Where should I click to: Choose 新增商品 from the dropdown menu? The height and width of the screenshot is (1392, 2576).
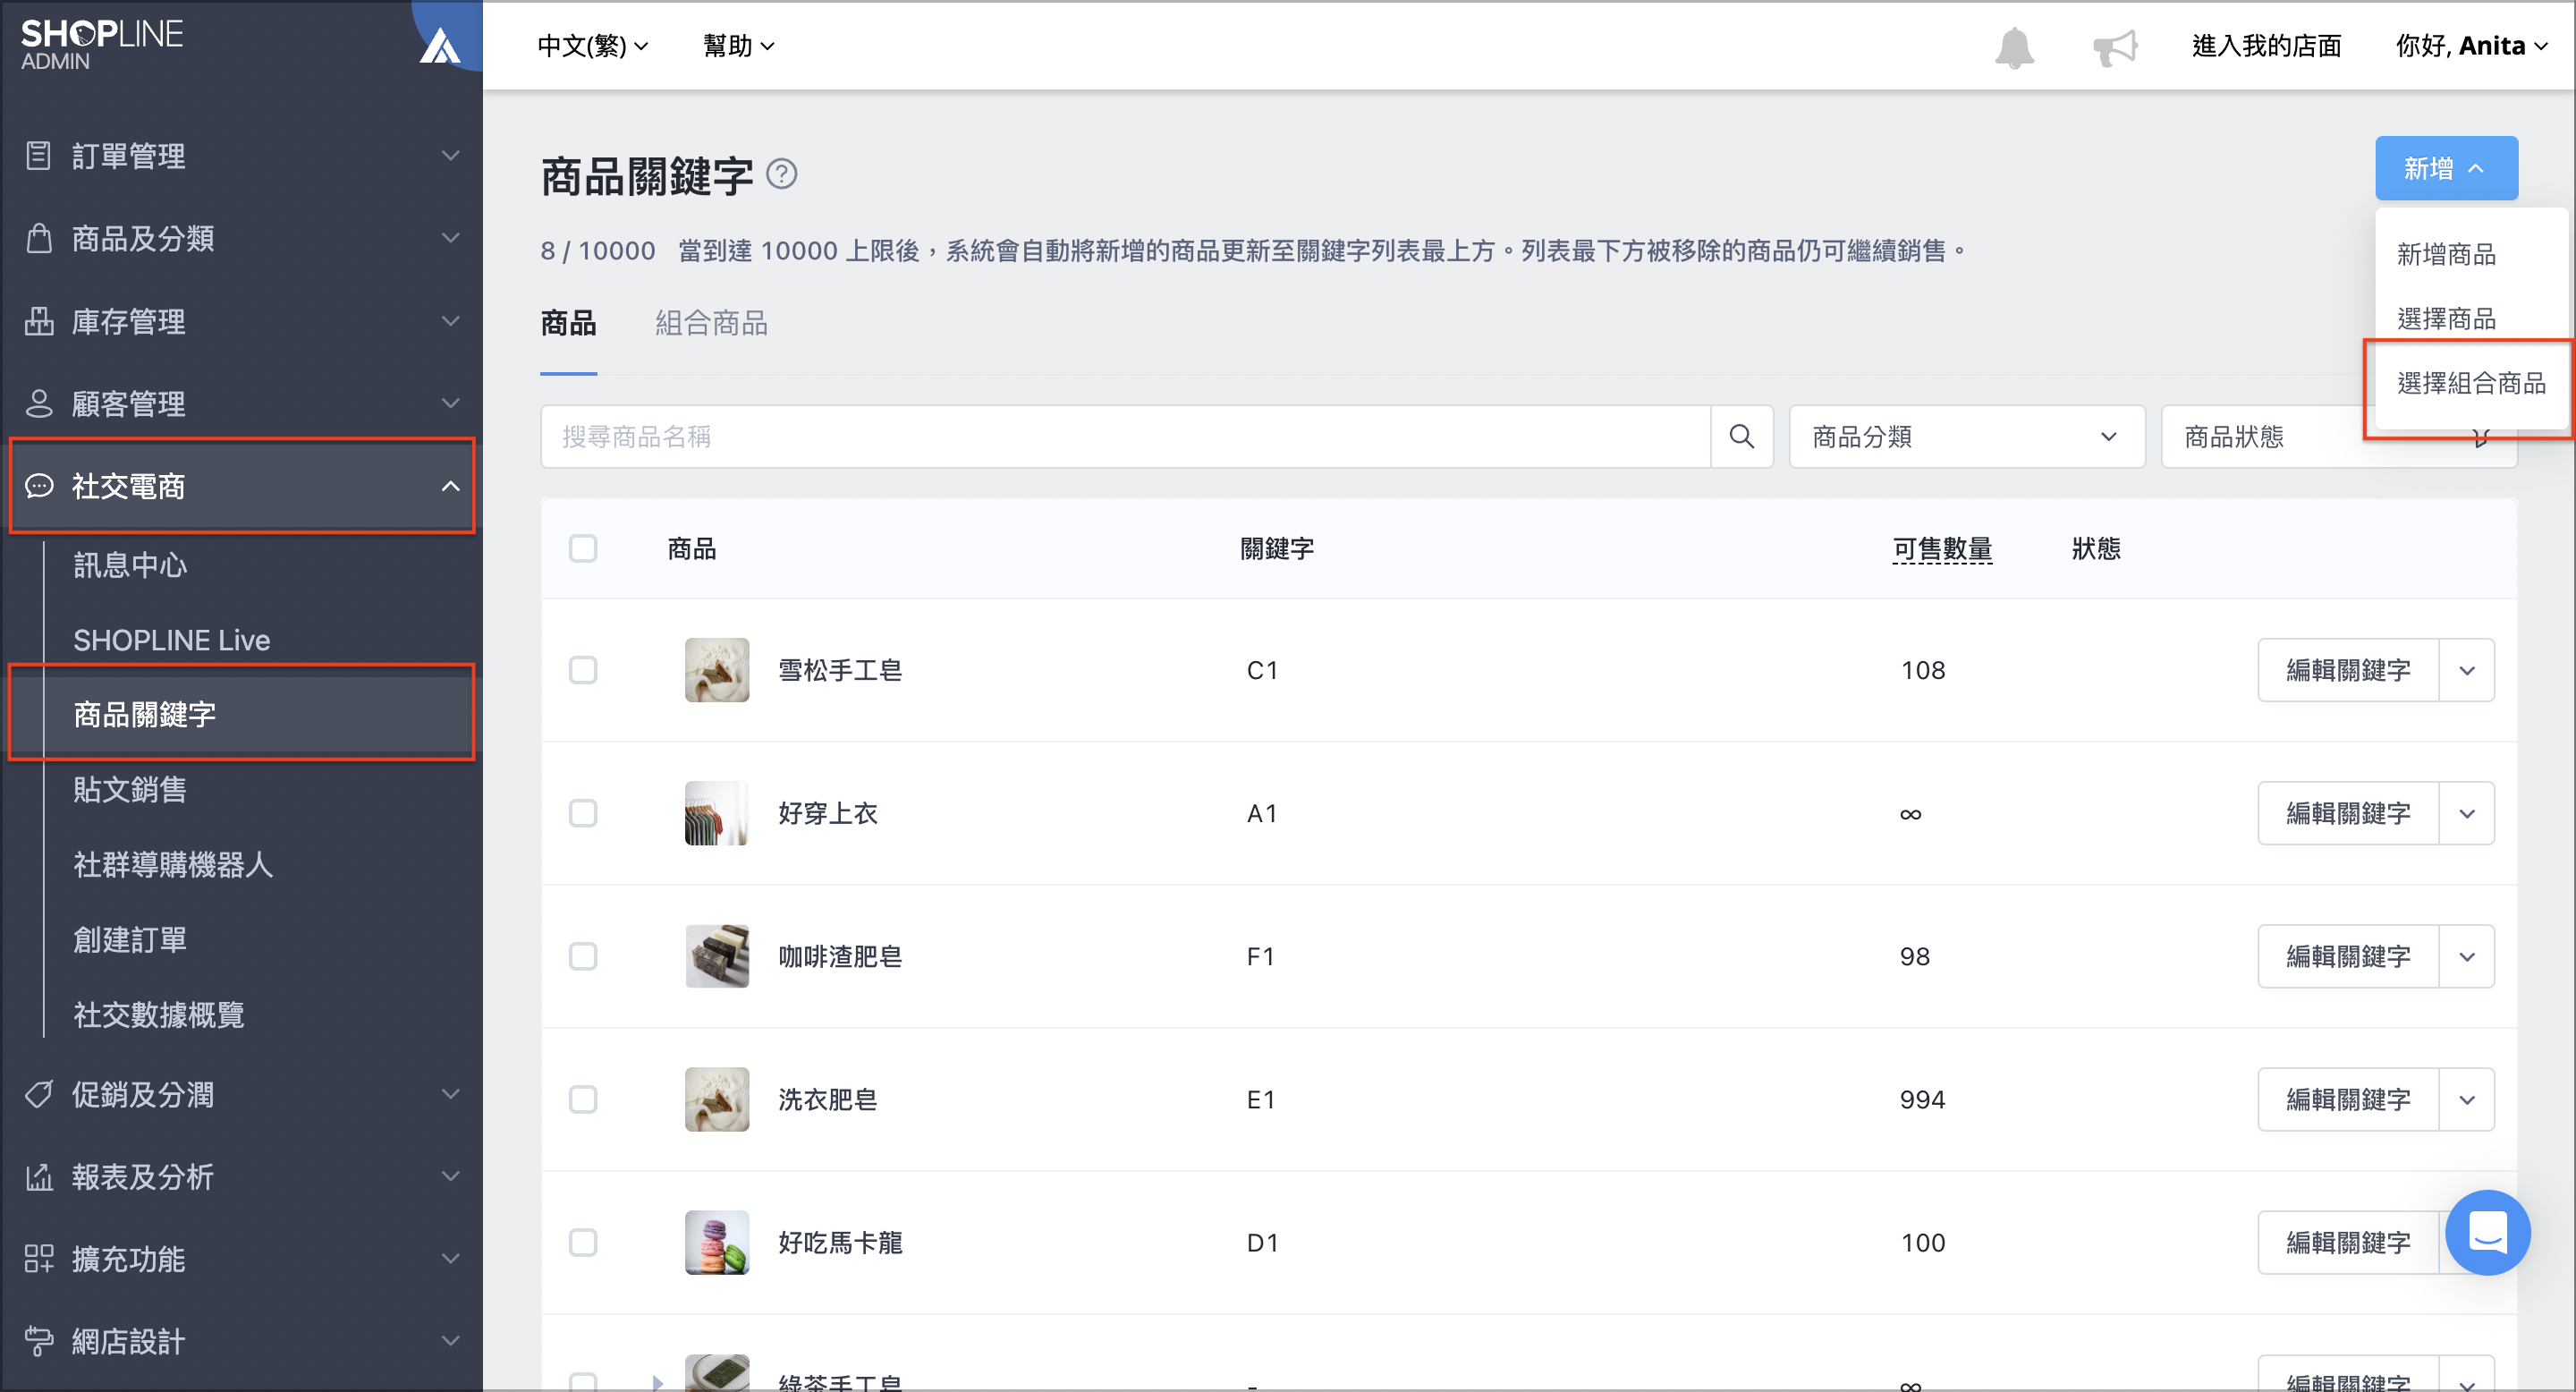(x=2446, y=254)
